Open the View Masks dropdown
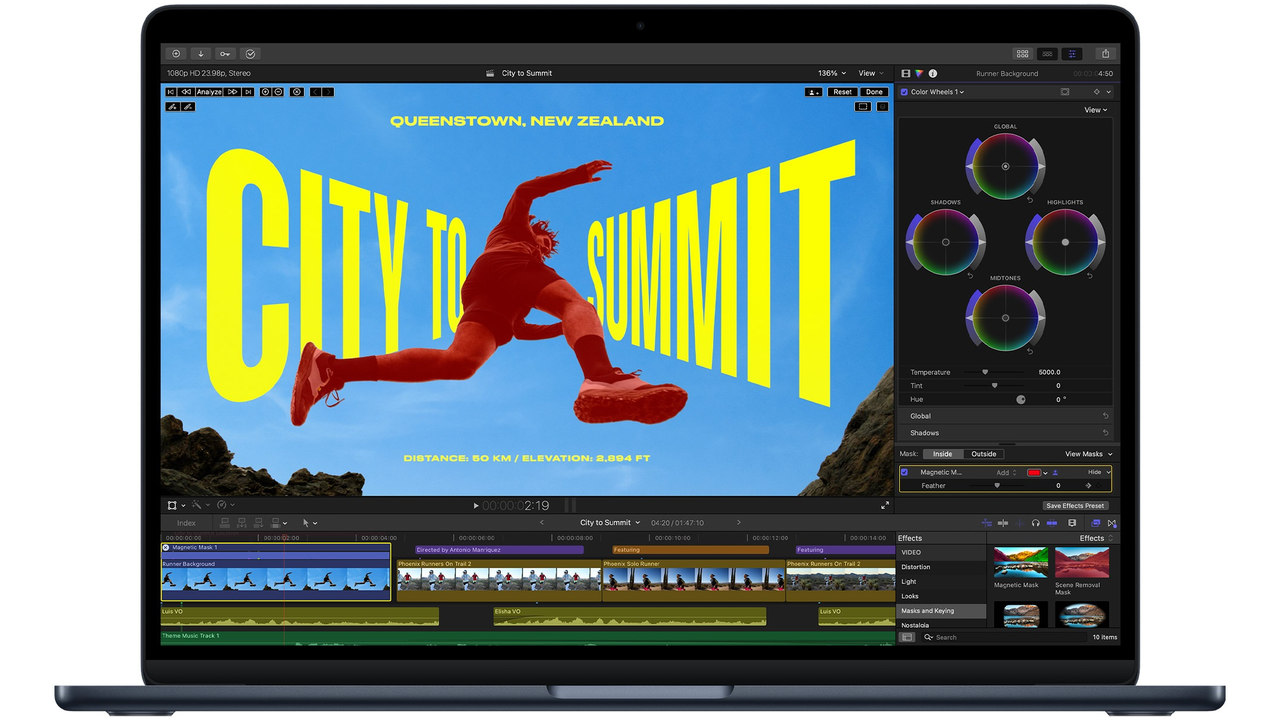Screen dimensions: 1280x720 coord(1085,454)
